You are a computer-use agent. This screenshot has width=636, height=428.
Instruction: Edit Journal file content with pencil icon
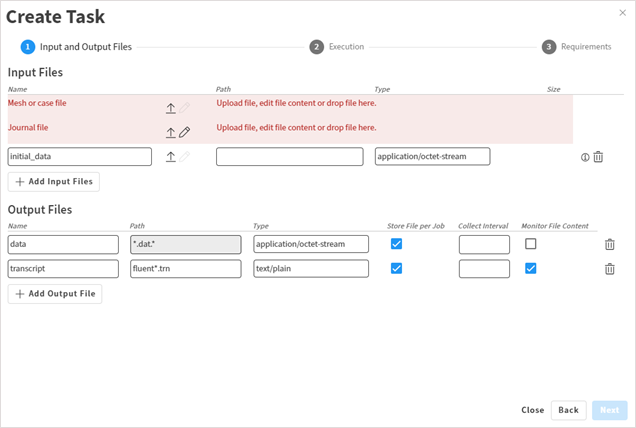coord(185,132)
